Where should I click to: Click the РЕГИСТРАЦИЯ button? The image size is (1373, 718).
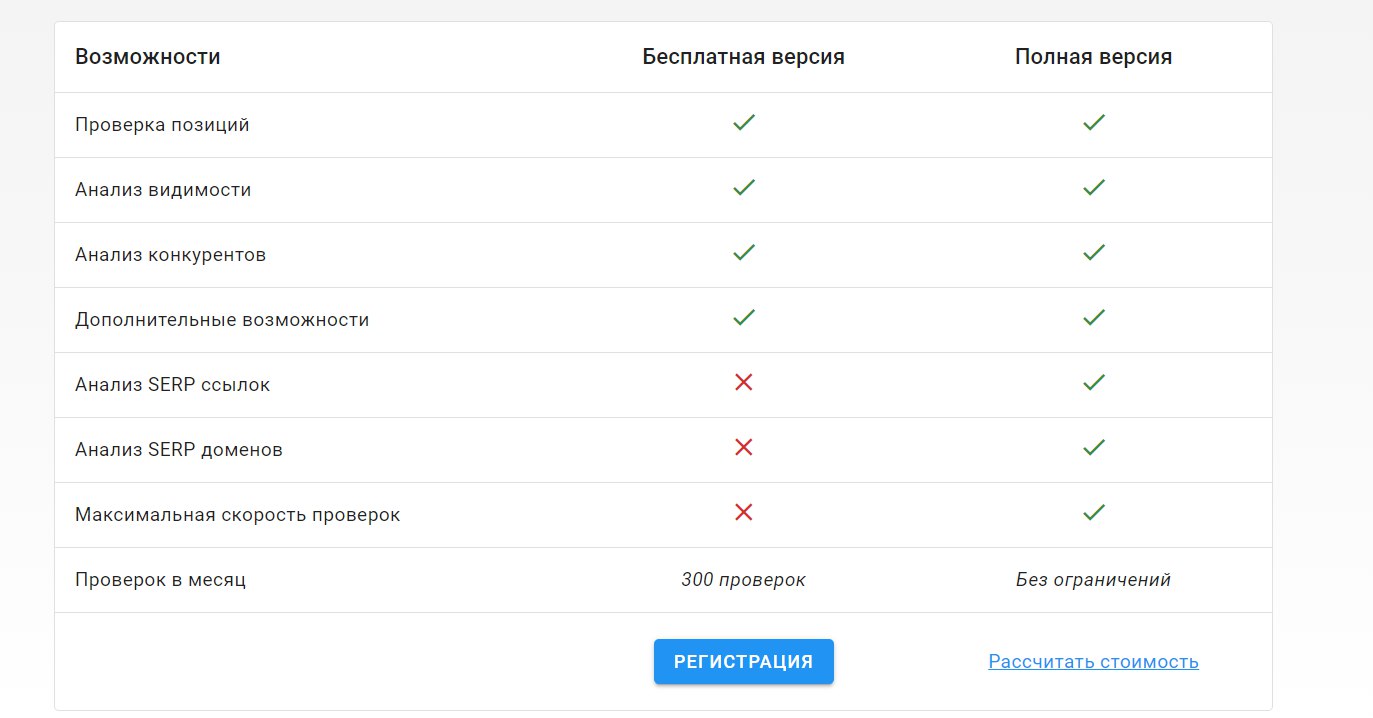tap(743, 662)
